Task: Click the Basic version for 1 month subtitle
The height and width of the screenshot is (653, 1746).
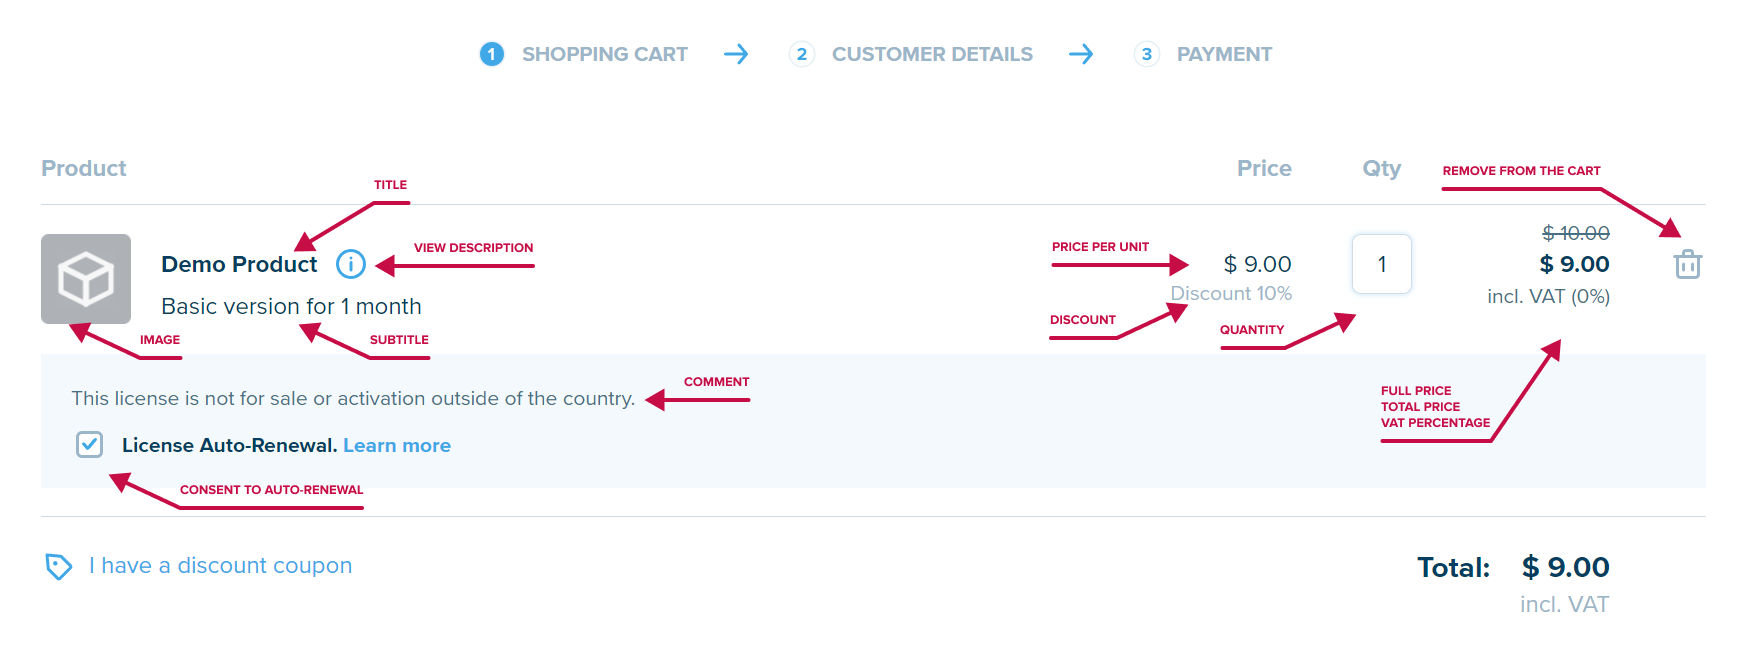Action: point(291,307)
